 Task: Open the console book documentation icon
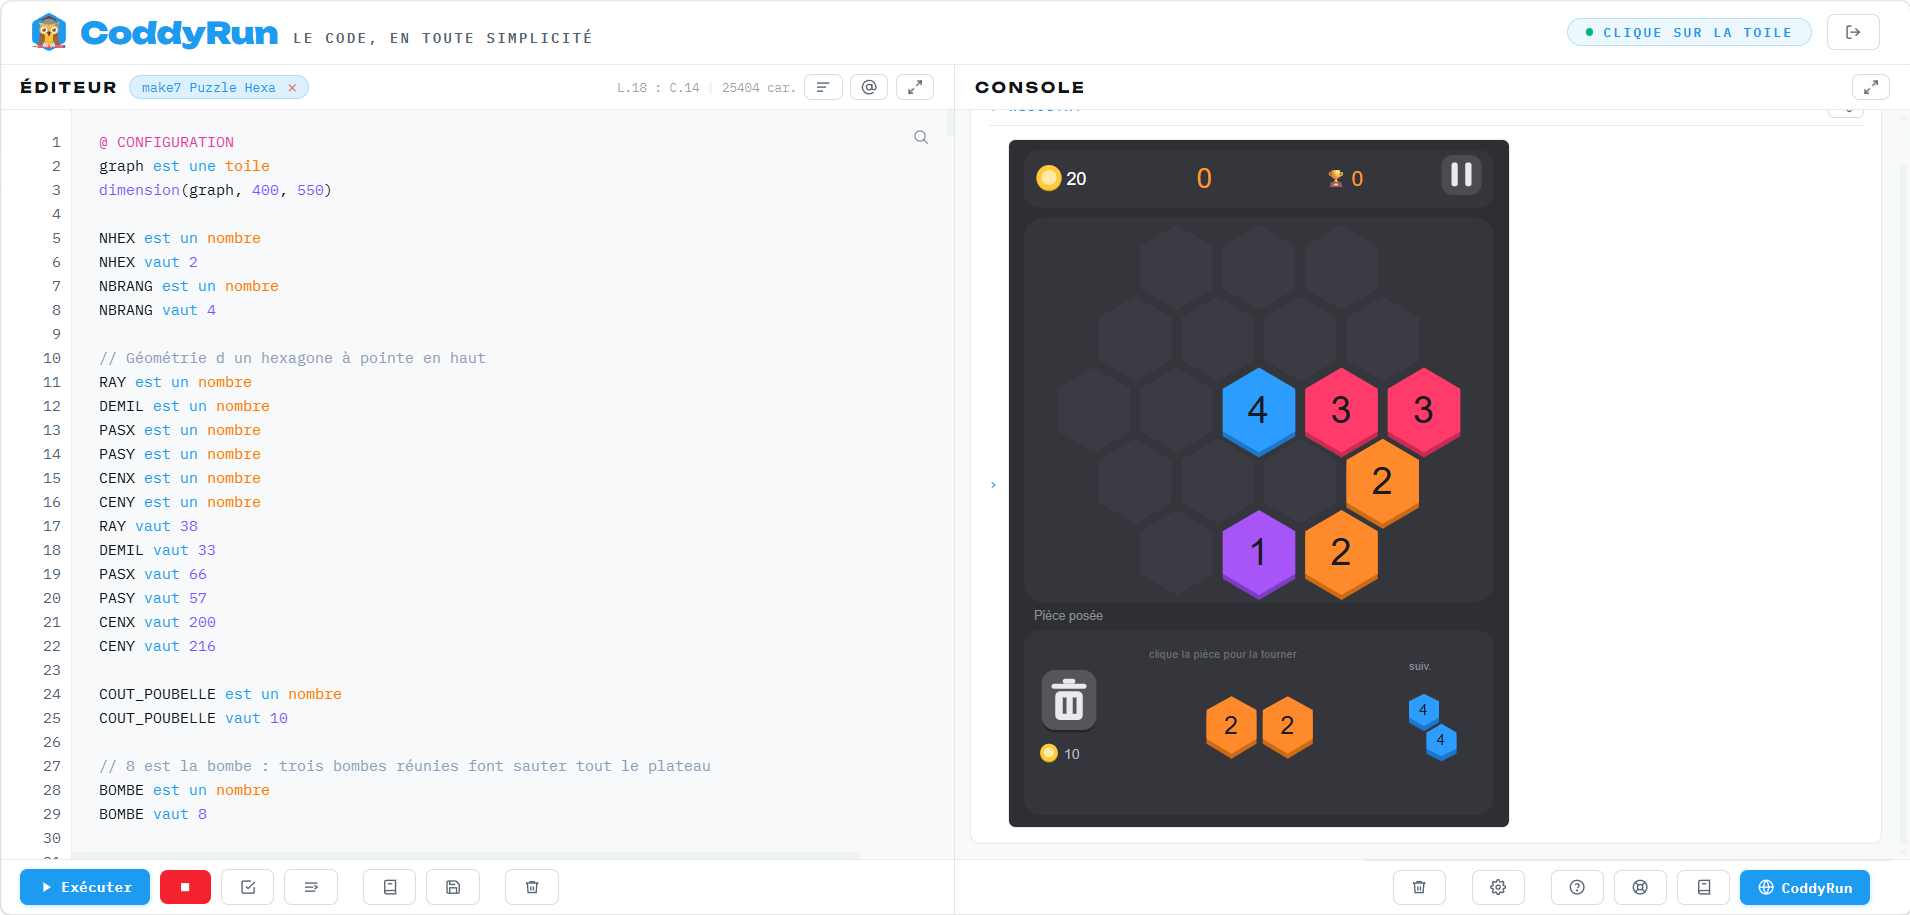coord(1704,887)
